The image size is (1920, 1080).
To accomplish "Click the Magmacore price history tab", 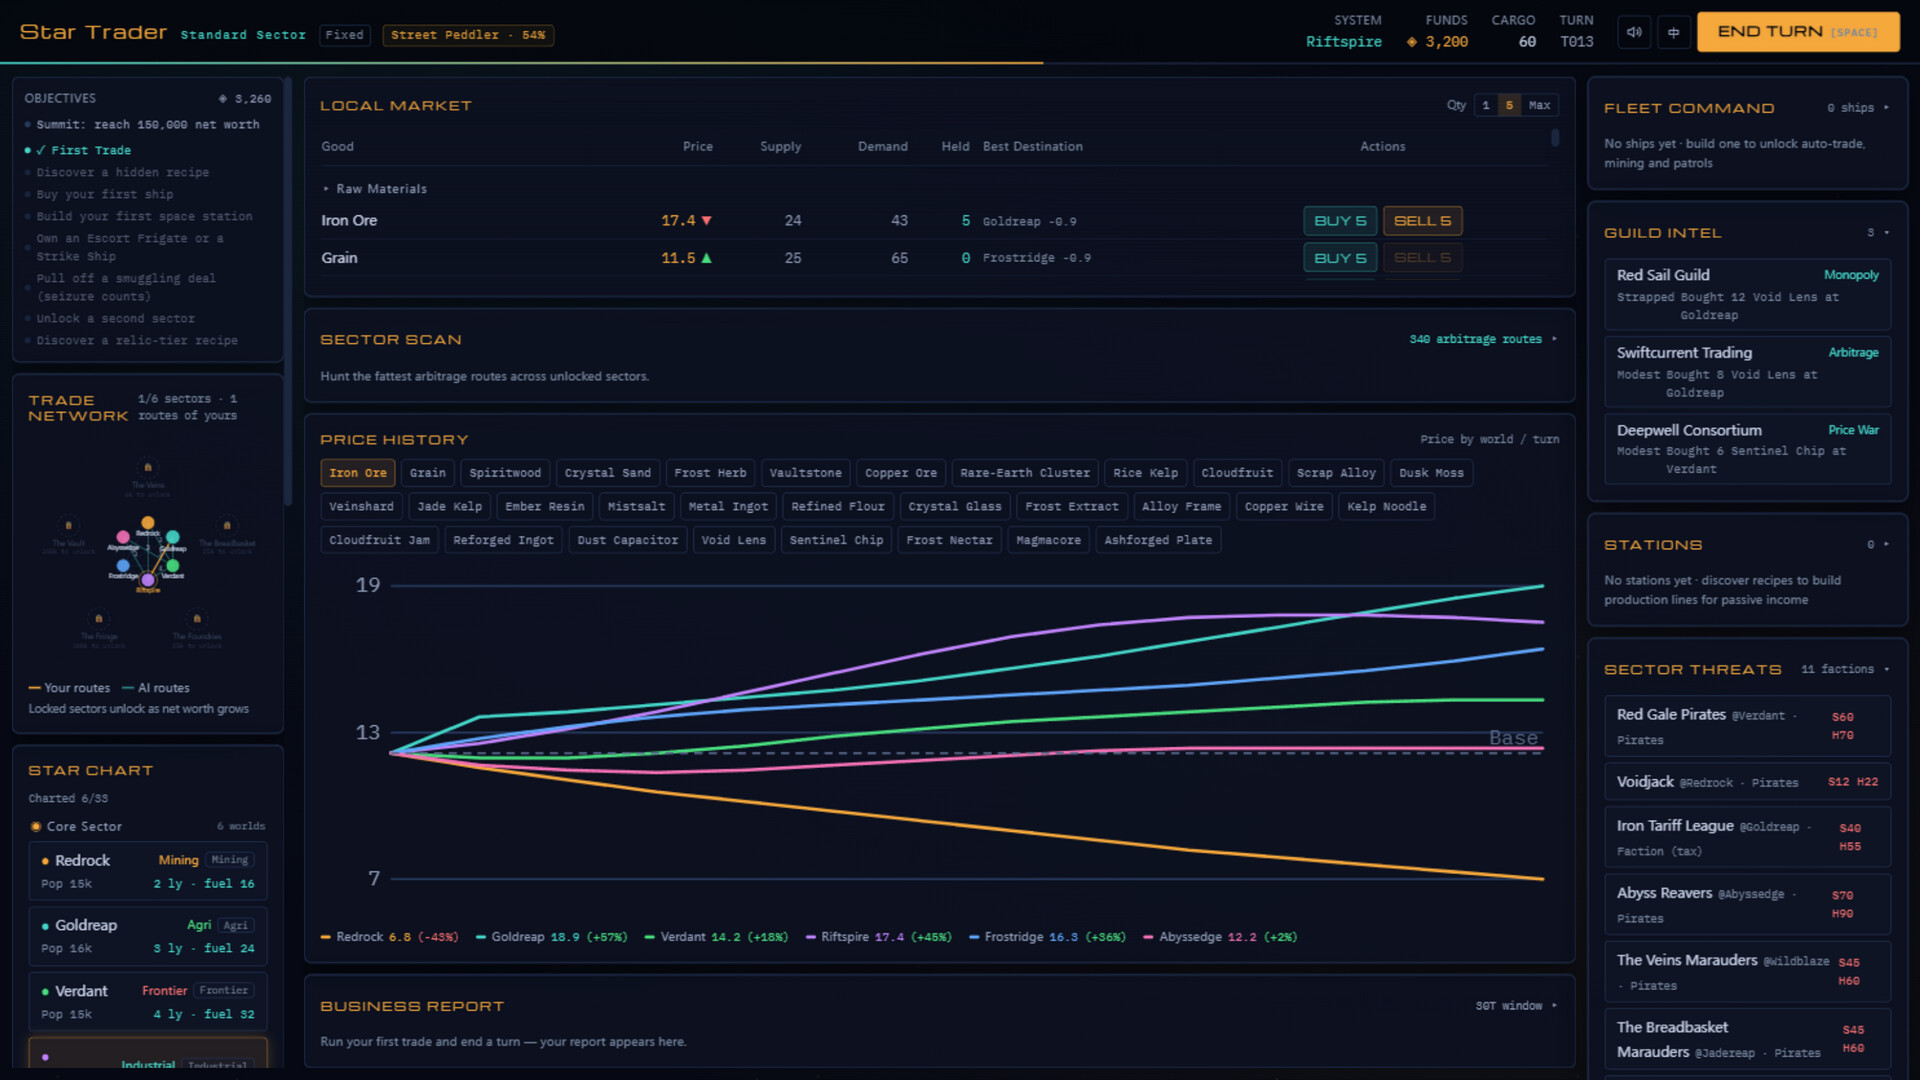I will pos(1048,540).
